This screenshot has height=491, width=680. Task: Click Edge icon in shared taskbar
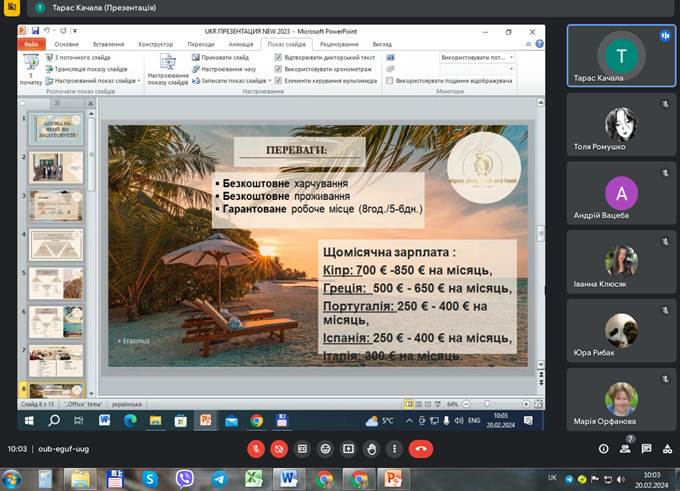pos(130,420)
